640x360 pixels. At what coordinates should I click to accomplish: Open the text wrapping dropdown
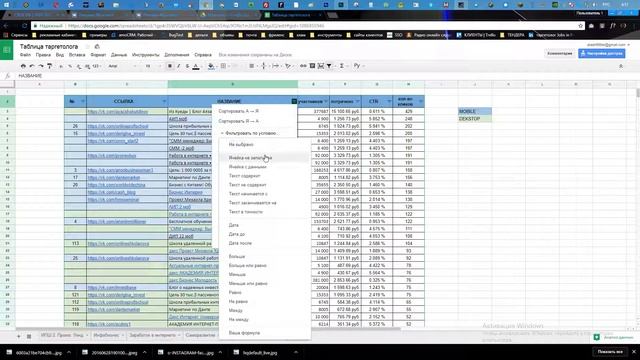(x=276, y=66)
